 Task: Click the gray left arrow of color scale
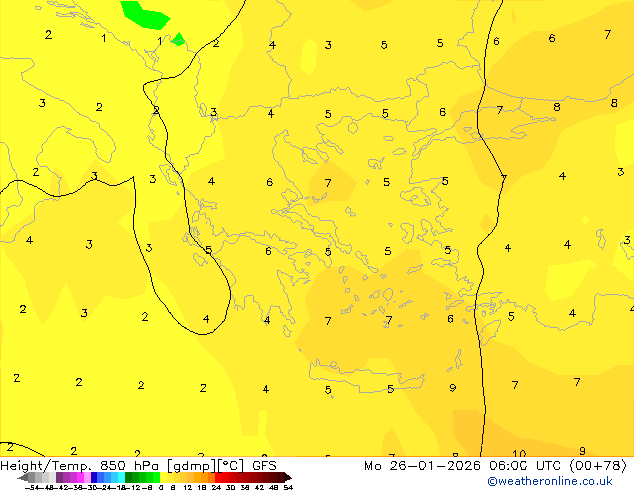(23, 477)
